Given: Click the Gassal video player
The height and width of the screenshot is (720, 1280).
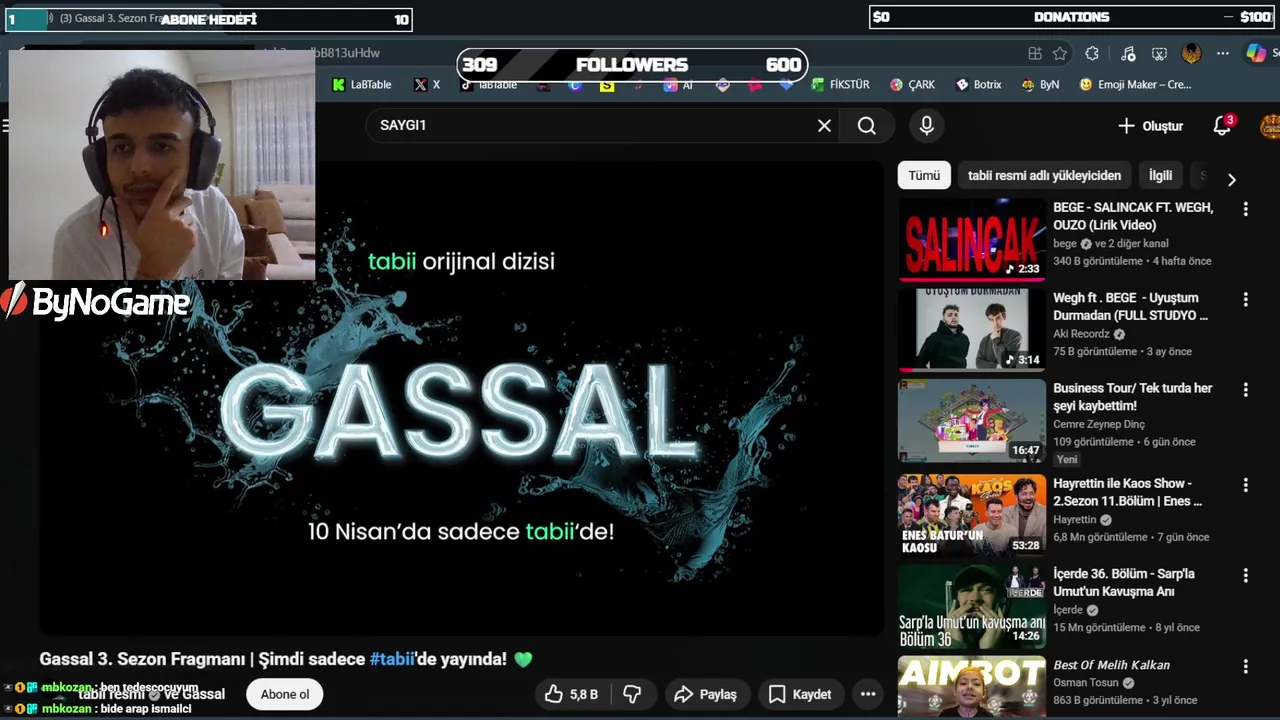Looking at the screenshot, I should tap(461, 397).
